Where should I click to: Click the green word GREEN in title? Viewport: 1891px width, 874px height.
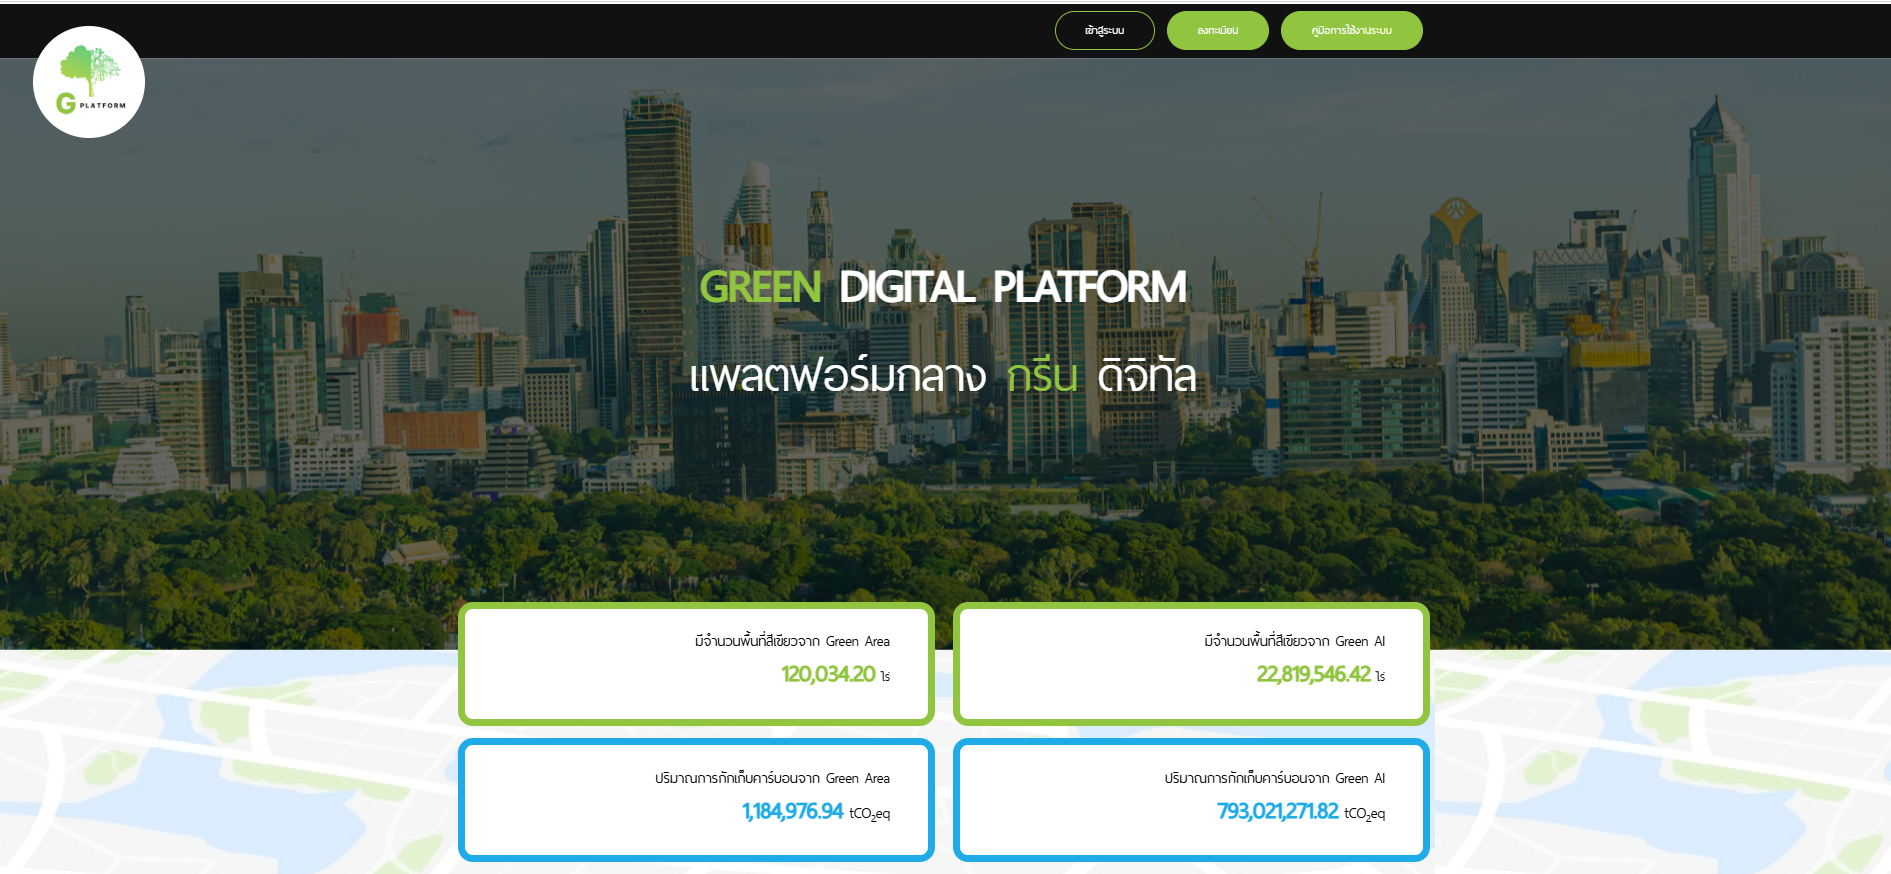760,287
